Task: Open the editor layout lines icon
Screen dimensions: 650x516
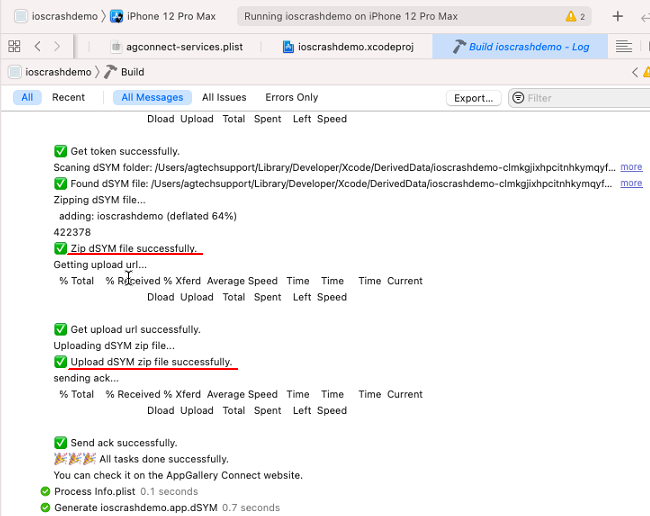Action: pyautogui.click(x=624, y=46)
